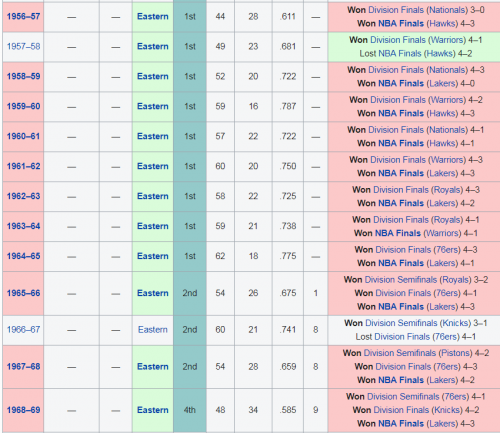The height and width of the screenshot is (433, 500).
Task: Select 16 losses cell in 1959–60 row
Action: [x=253, y=106]
